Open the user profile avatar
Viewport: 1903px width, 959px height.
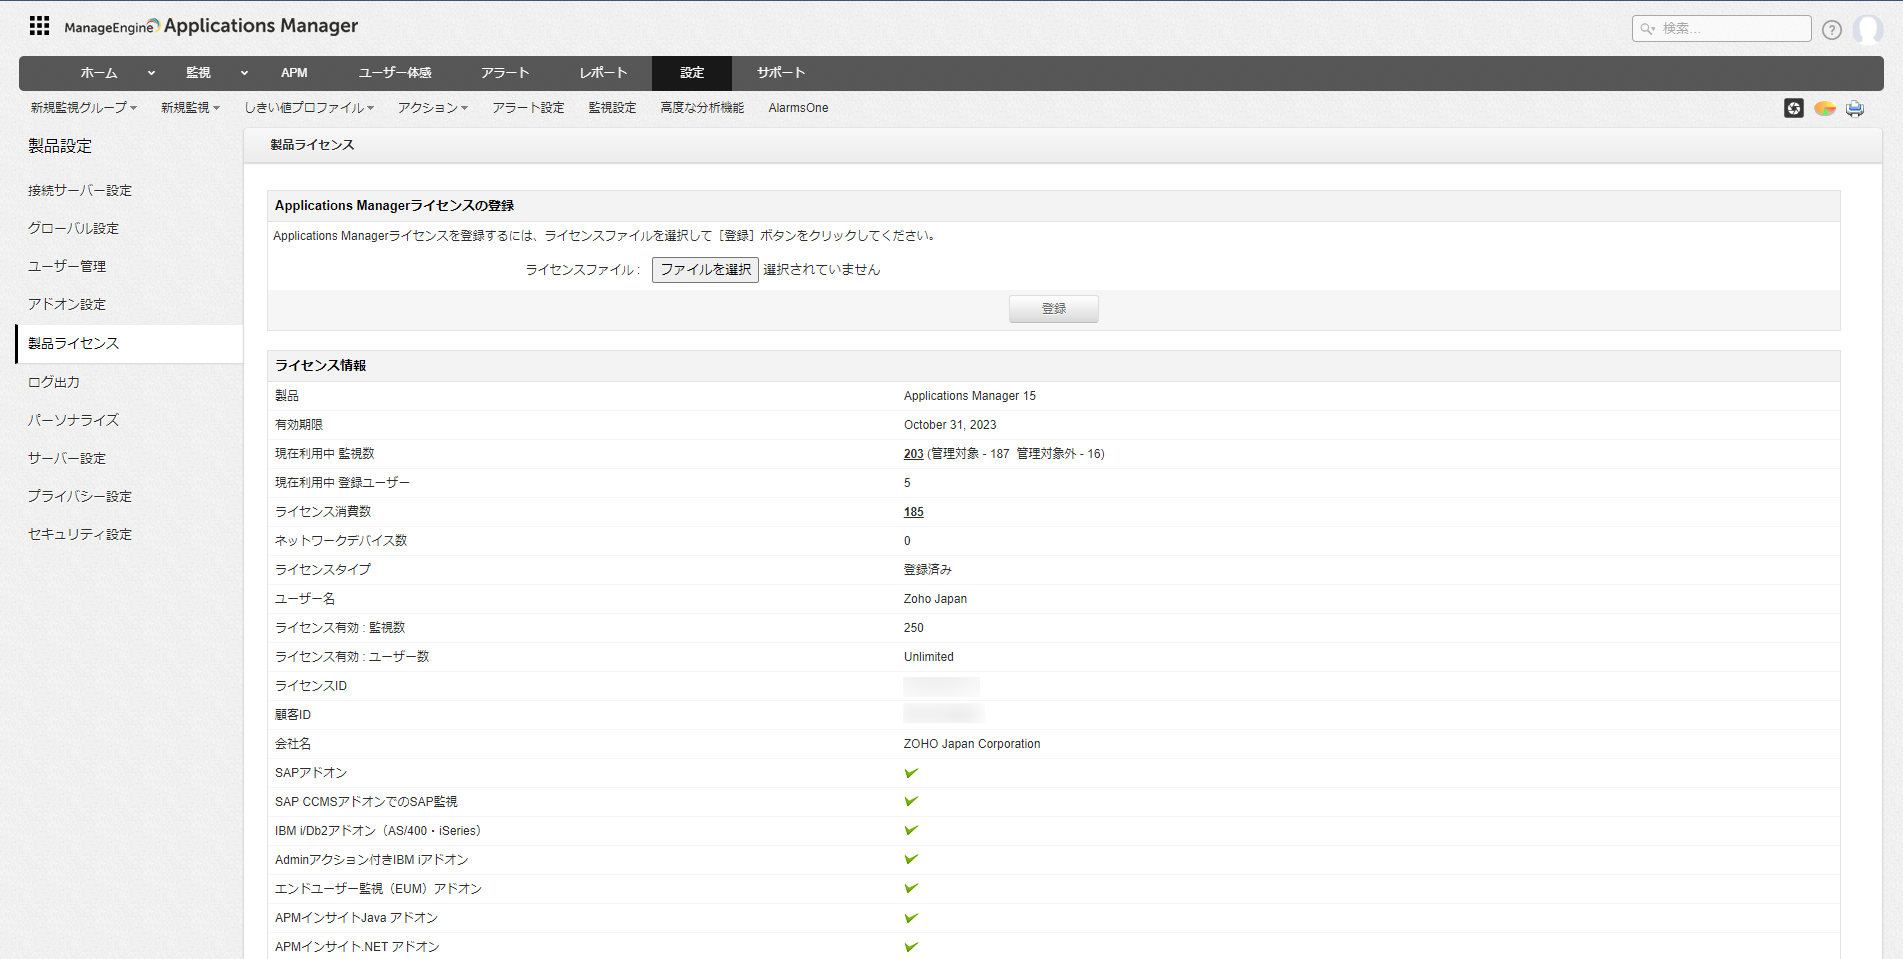(x=1867, y=29)
